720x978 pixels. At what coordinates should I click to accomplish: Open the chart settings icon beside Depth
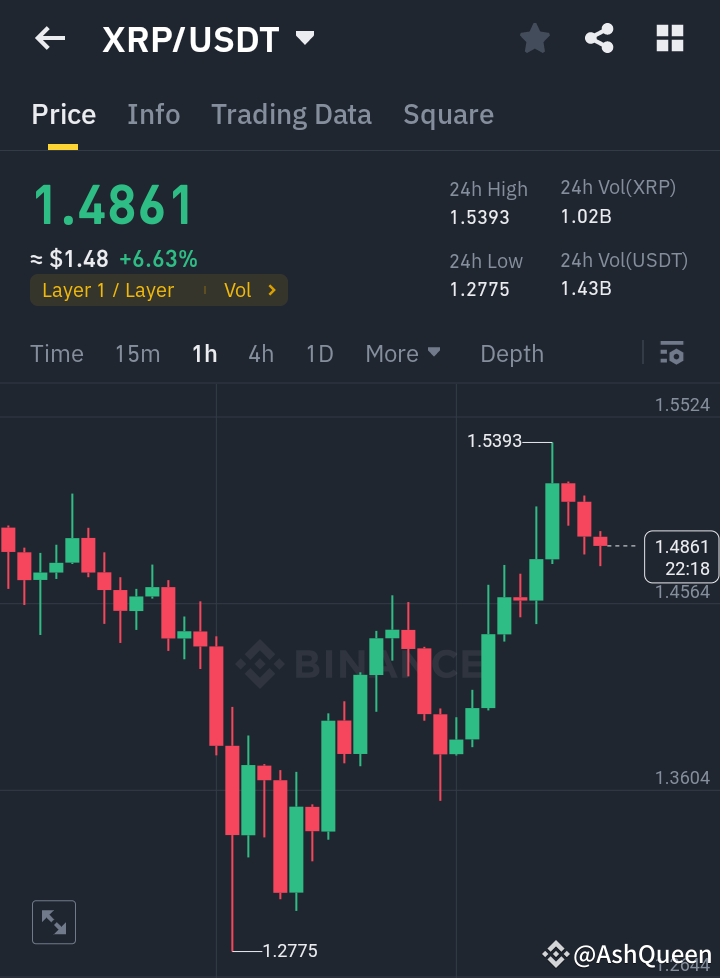point(671,353)
